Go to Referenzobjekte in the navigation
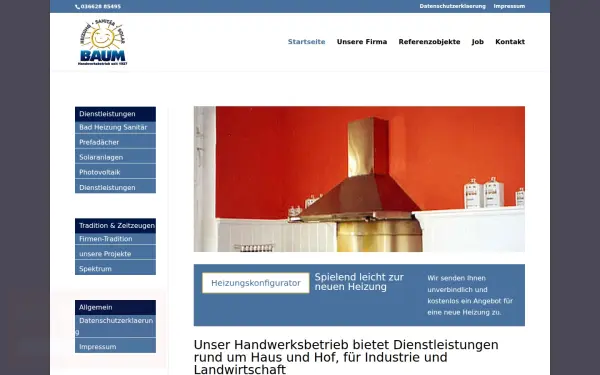The image size is (600, 375). (429, 42)
